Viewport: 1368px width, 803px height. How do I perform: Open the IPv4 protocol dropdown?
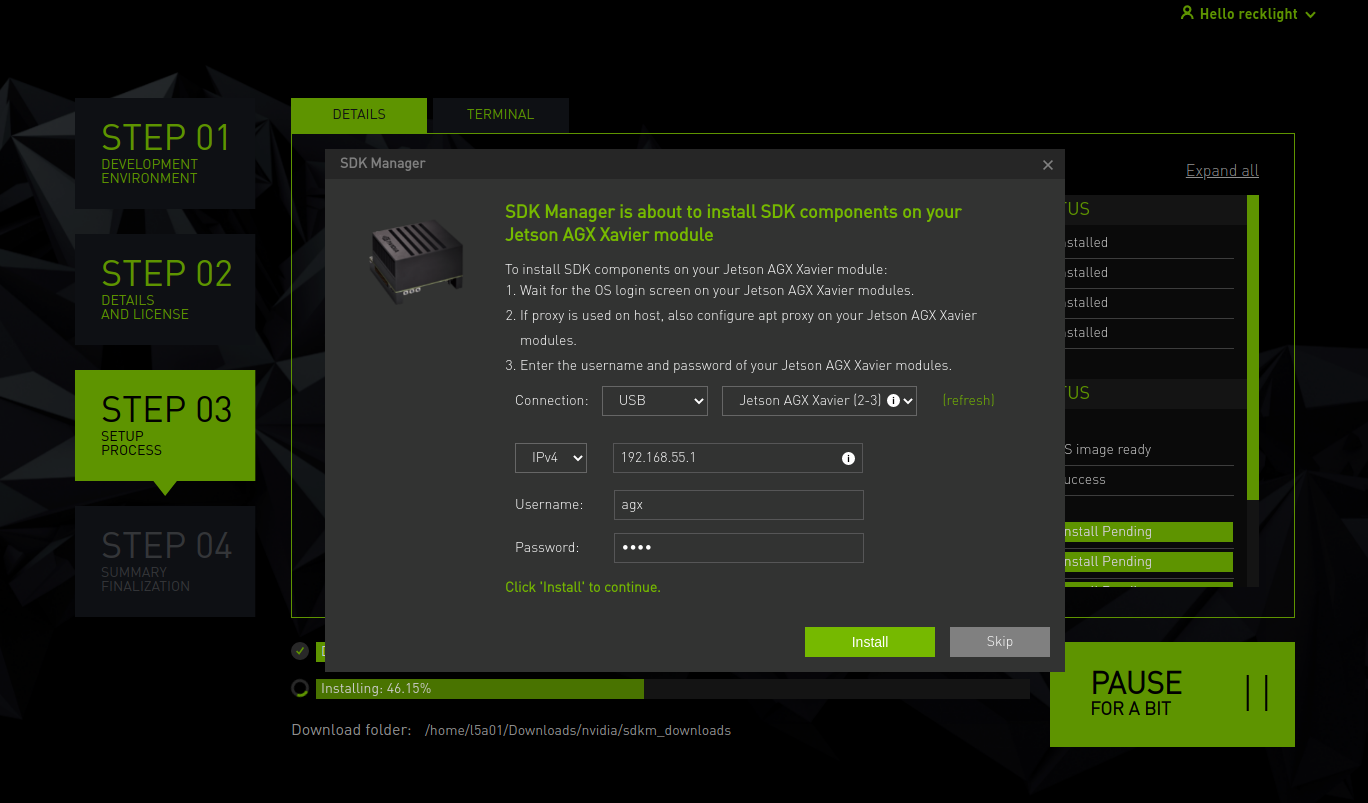coord(551,458)
